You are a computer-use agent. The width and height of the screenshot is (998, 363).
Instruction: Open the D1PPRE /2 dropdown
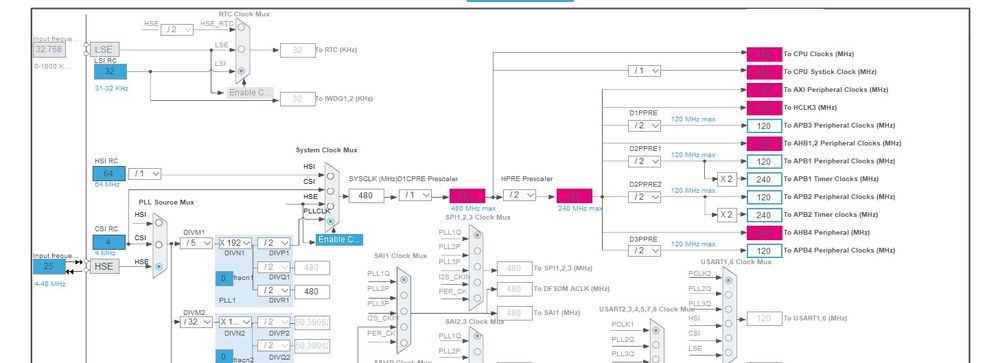[644, 125]
